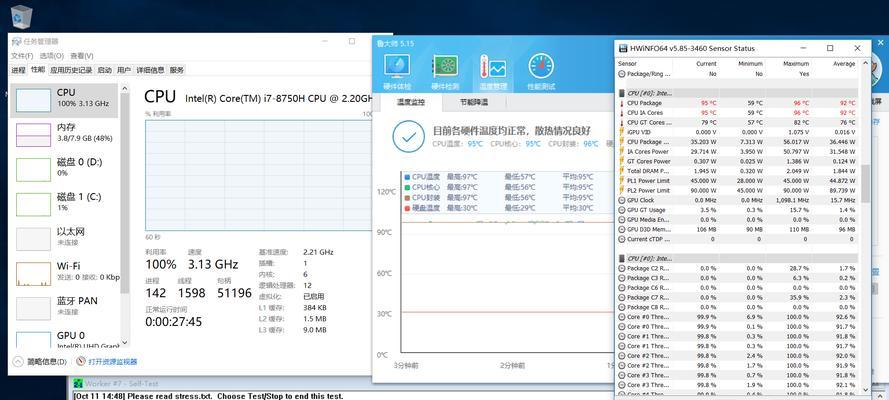Select 磁盘 1 (C:) performance item
Image resolution: width=889 pixels, height=400 pixels.
(65, 202)
